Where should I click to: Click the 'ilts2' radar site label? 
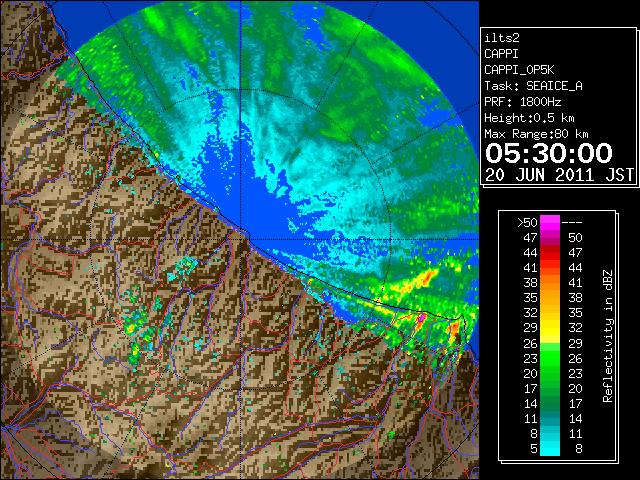pos(502,38)
